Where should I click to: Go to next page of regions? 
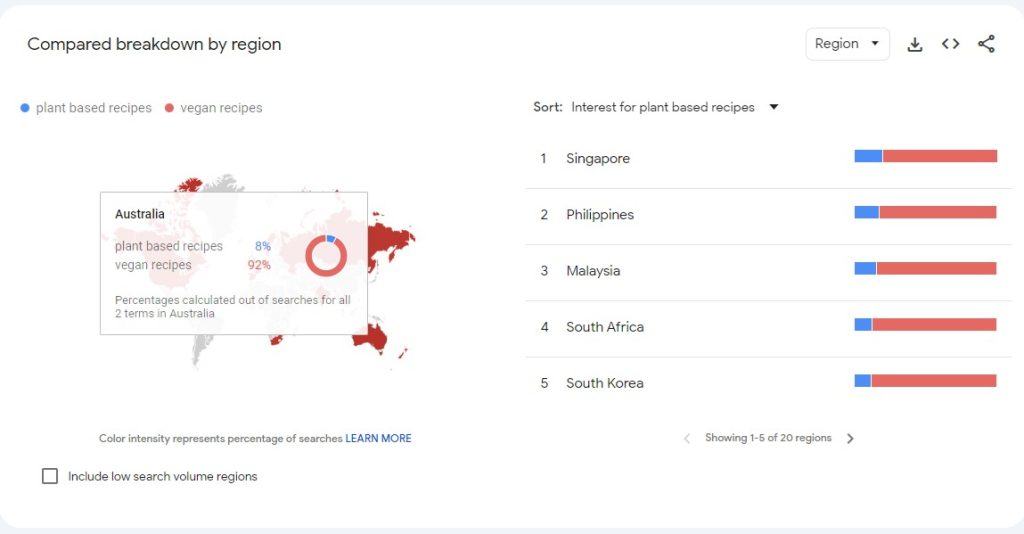(x=850, y=438)
